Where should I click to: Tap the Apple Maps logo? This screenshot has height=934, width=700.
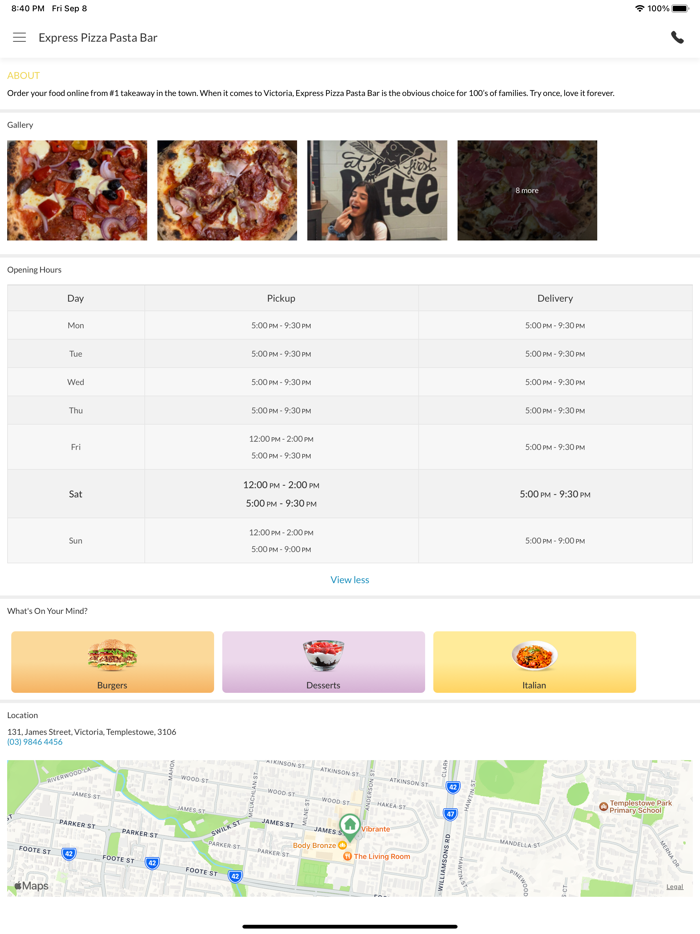click(31, 886)
